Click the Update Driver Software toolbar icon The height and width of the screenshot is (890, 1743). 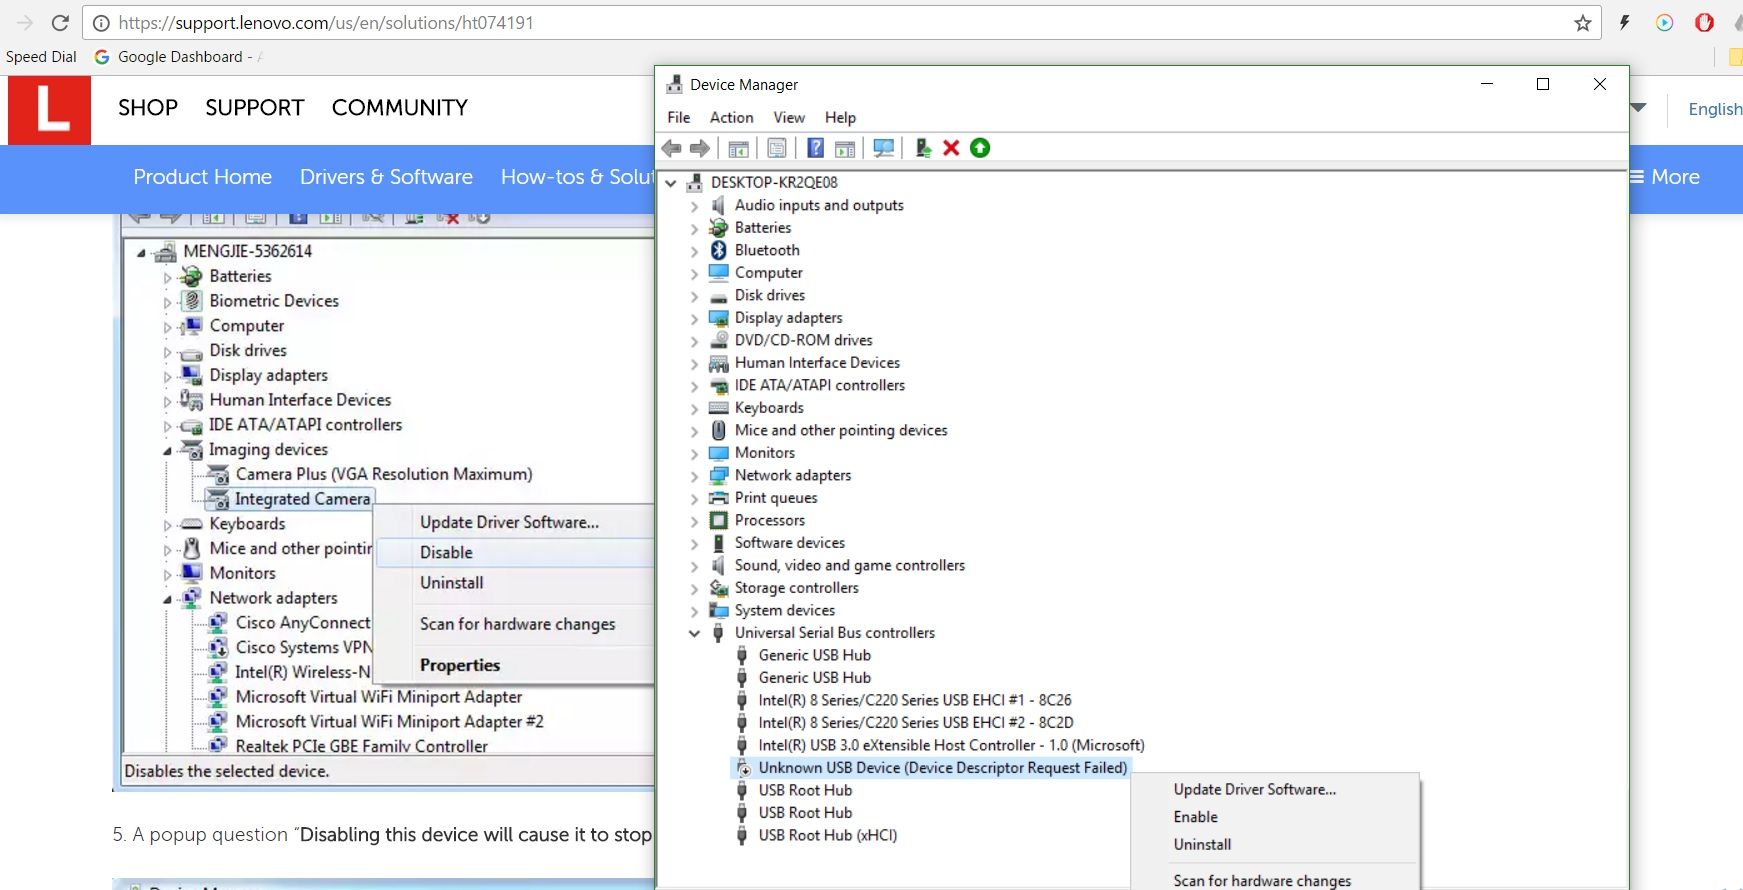pos(923,148)
